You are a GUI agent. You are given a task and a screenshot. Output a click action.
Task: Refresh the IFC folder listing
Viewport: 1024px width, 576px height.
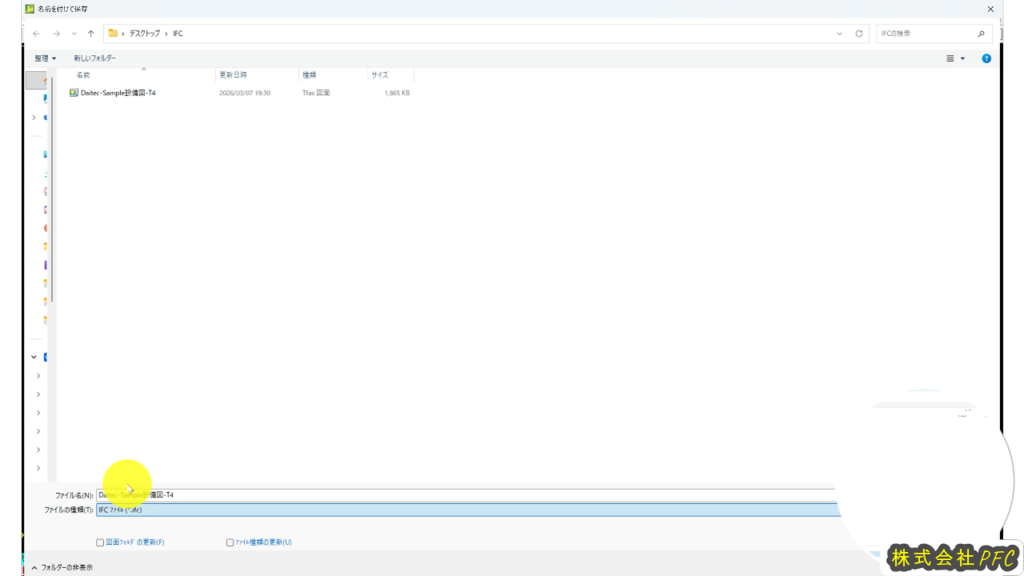859,33
